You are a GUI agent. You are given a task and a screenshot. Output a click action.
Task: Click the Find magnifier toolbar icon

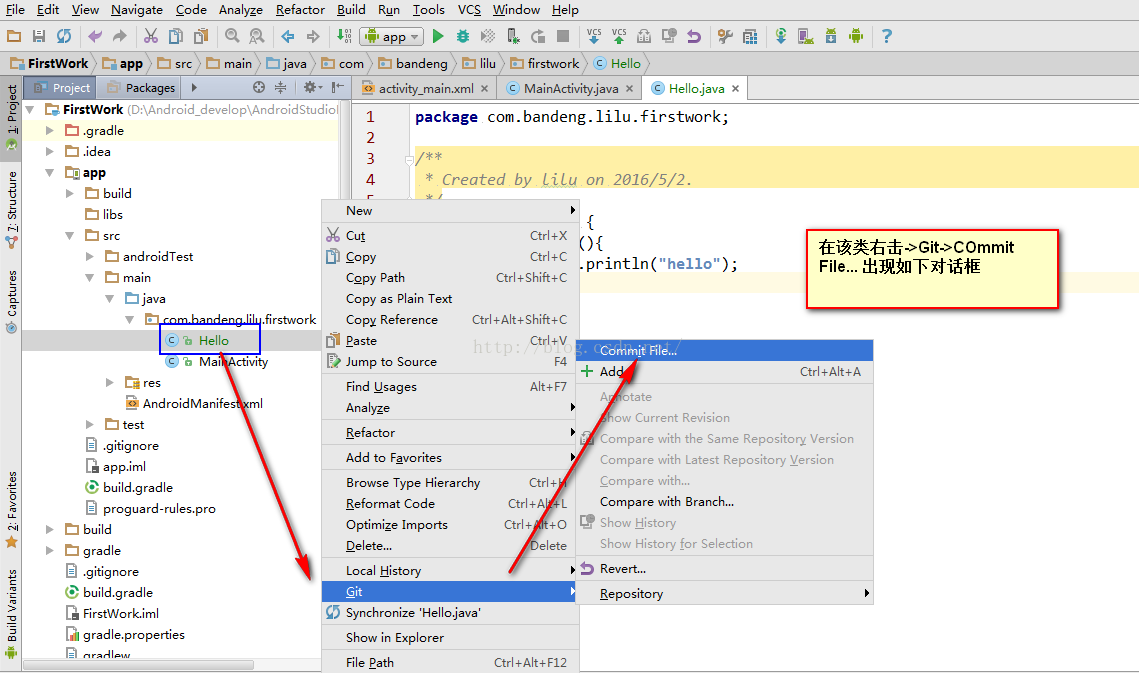tap(232, 36)
